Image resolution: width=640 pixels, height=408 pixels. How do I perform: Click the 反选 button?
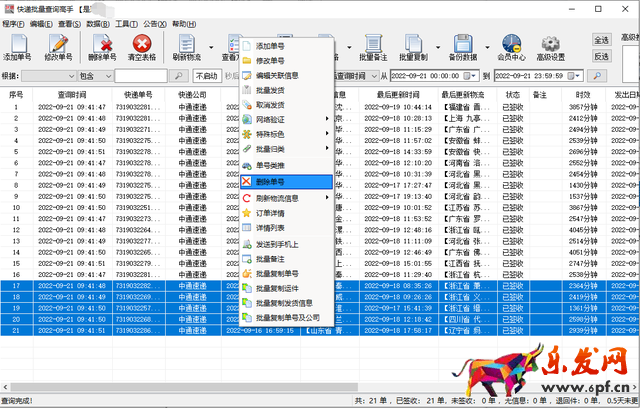(602, 57)
